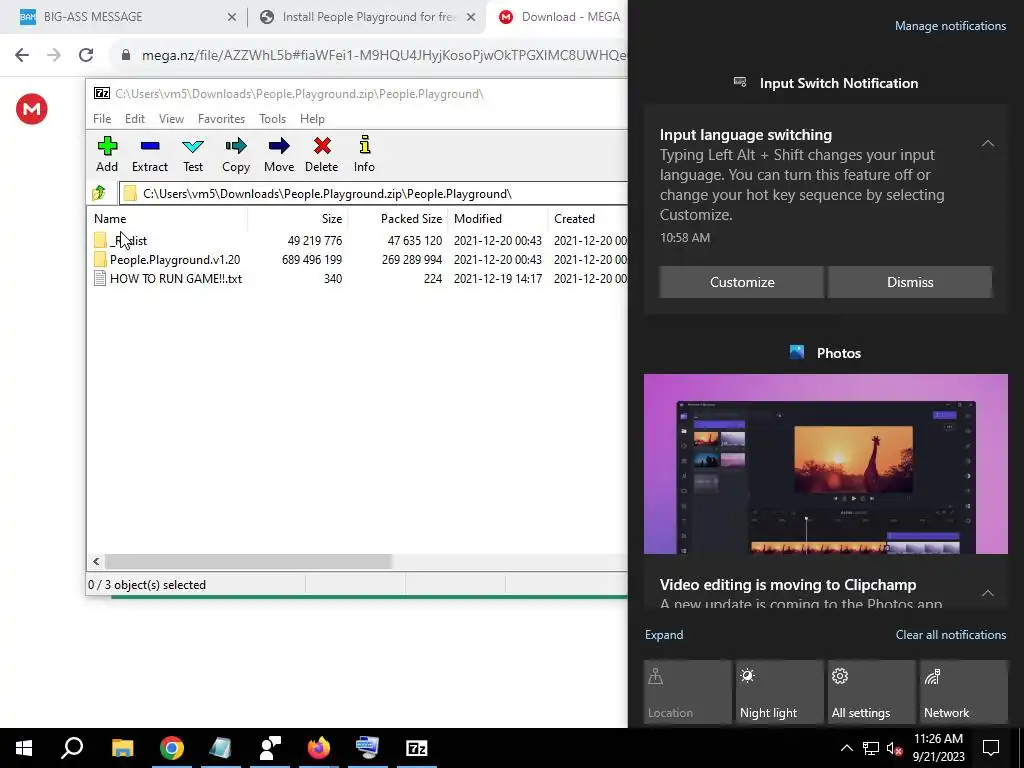1024x768 pixels.
Task: Open the Edit menu in 7-Zip
Action: (x=135, y=119)
